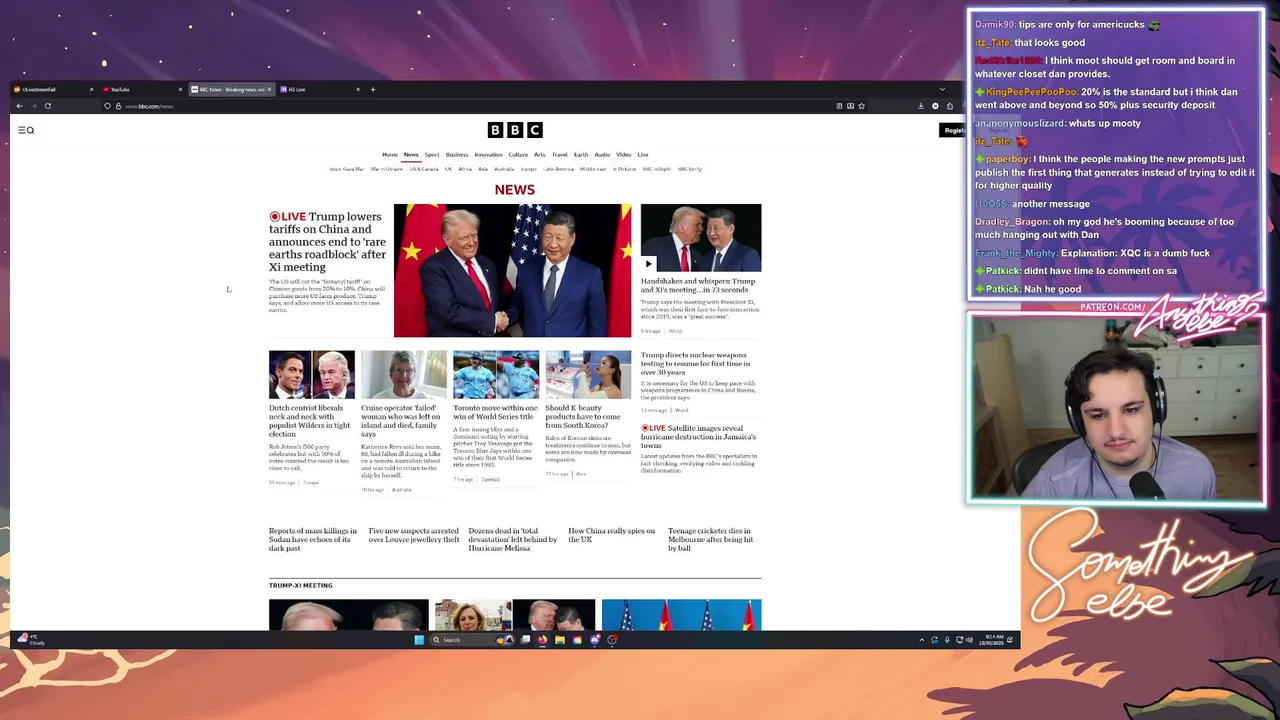This screenshot has width=1280, height=720.
Task: Open the Task View taskbar icon
Action: (x=525, y=640)
